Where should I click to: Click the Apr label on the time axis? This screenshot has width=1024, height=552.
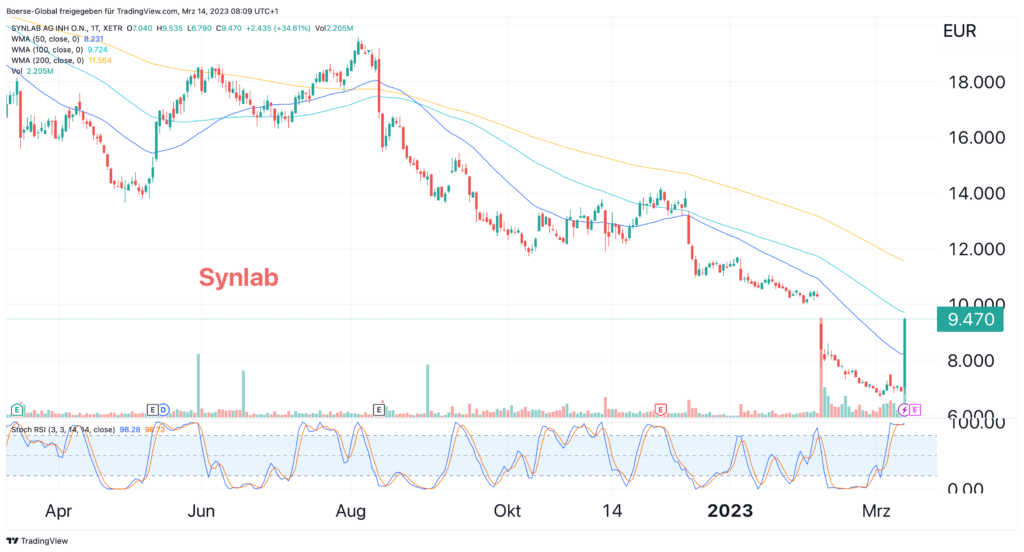tap(58, 511)
